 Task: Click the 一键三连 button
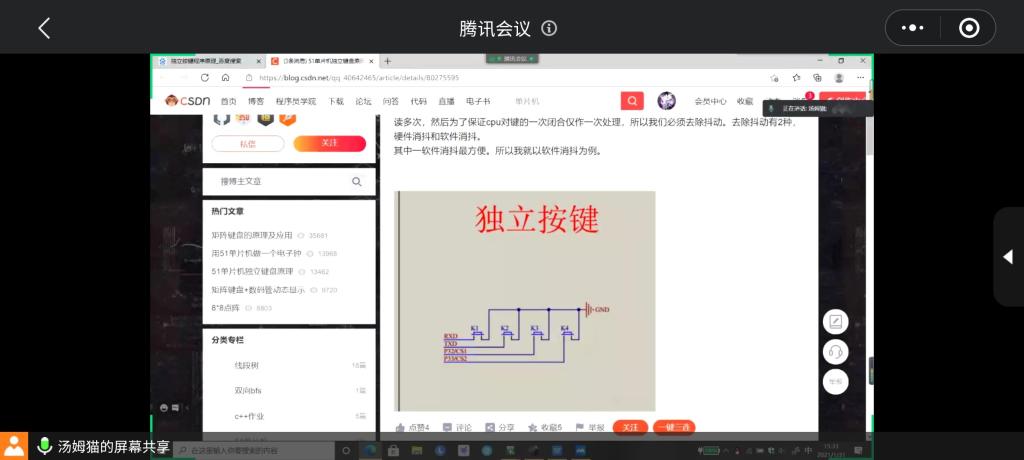point(674,427)
